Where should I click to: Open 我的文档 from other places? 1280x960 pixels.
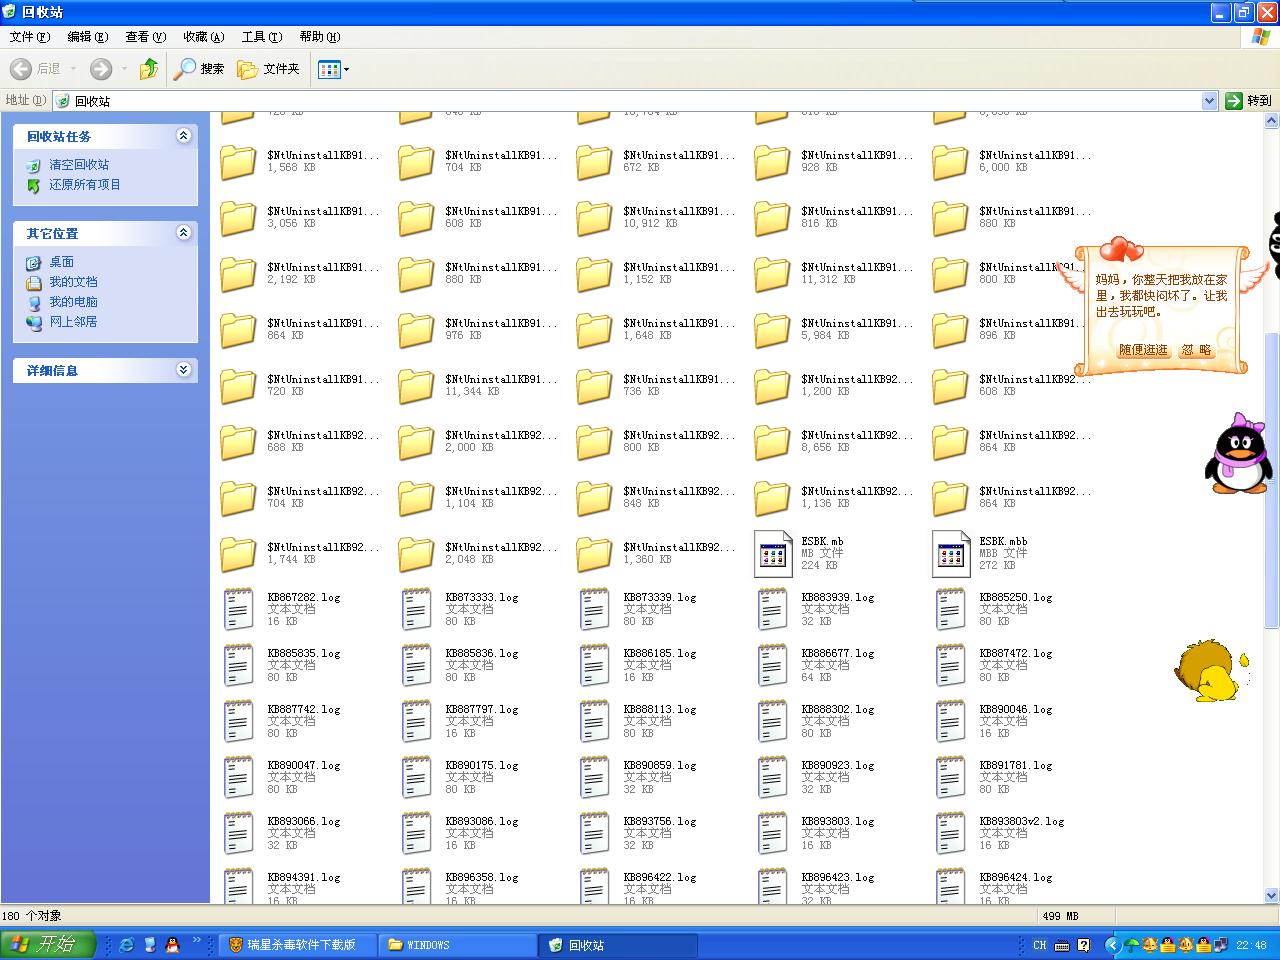coord(73,282)
